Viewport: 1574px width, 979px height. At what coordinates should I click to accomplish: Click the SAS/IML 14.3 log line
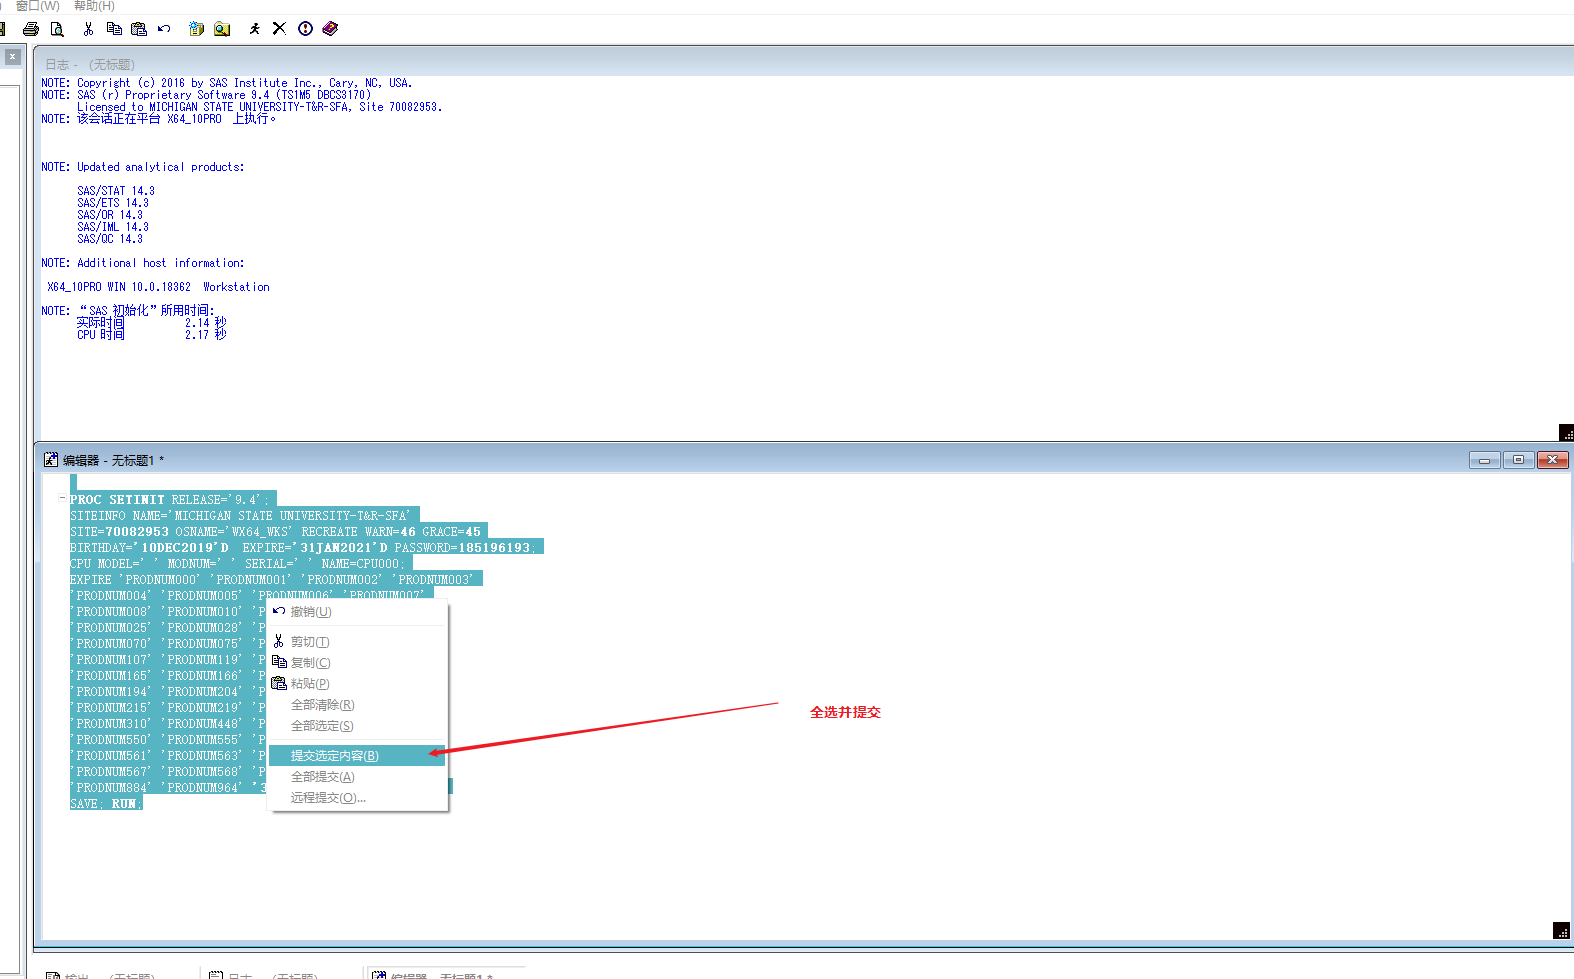[113, 227]
